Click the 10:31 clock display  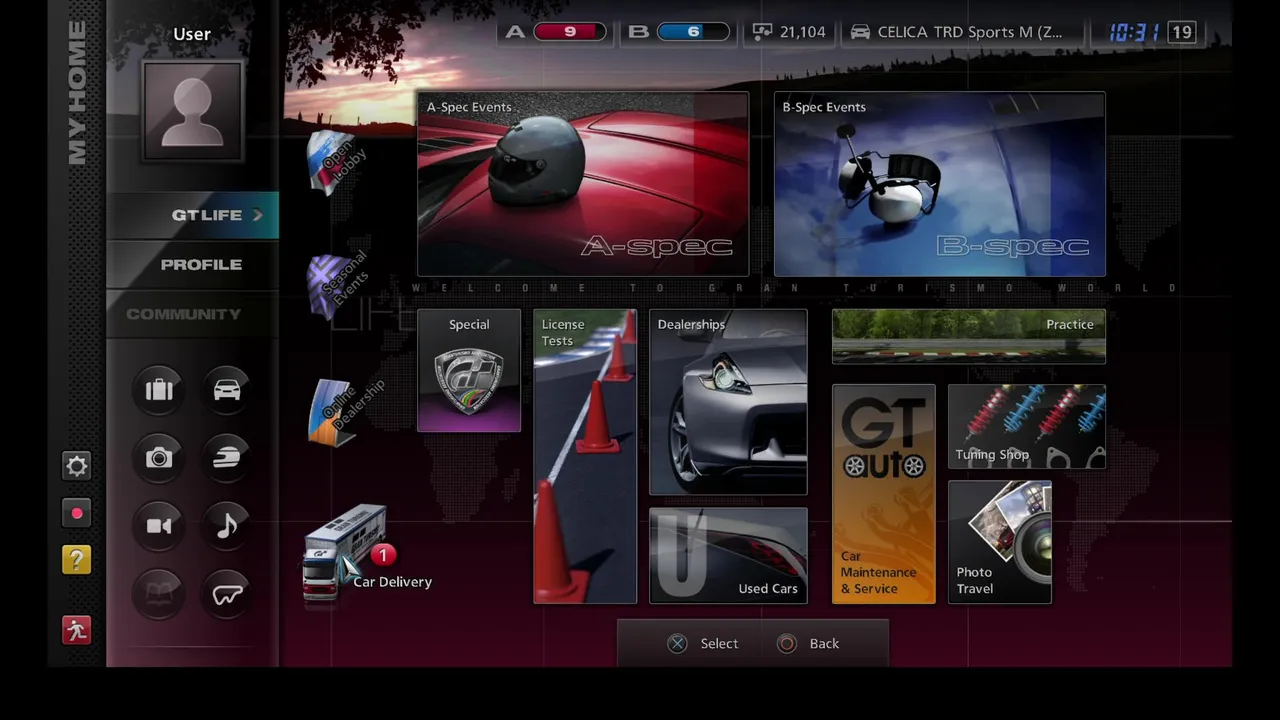coord(1133,32)
